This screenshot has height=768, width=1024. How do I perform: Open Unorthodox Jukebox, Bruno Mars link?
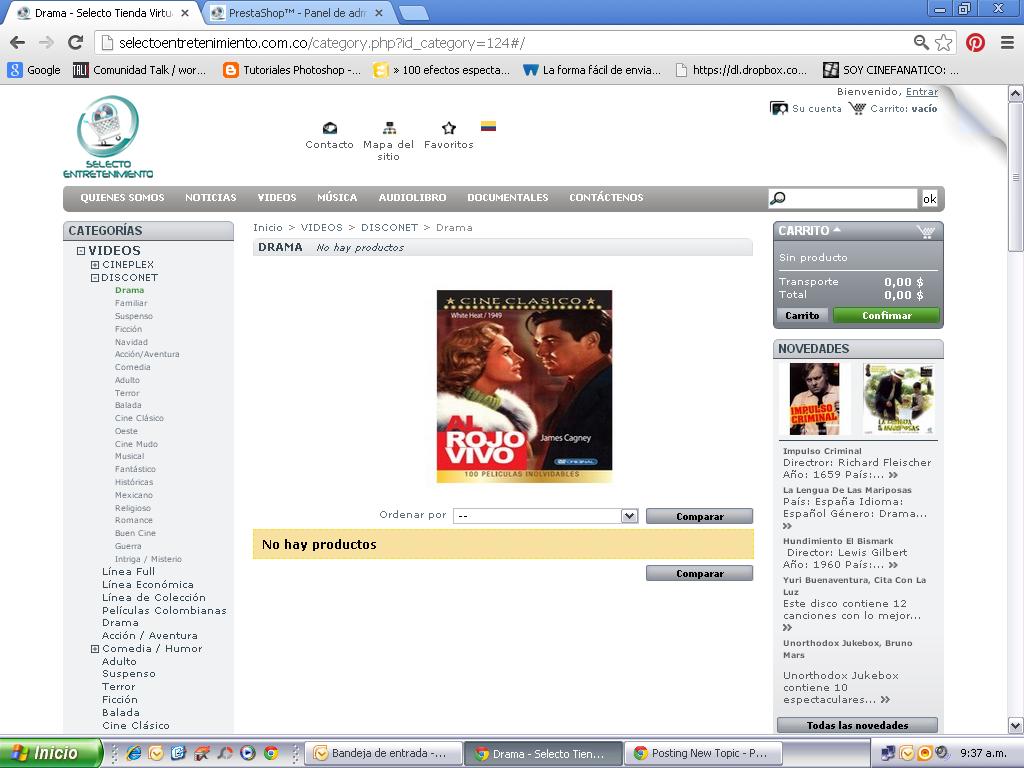click(x=847, y=649)
